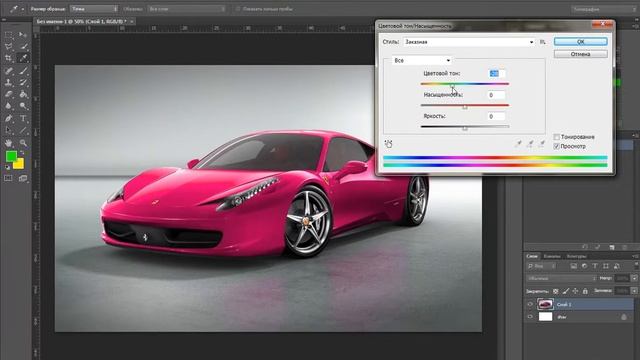This screenshot has width=640, height=360.
Task: Click the Насыщенность saturation slider handle
Action: [465, 107]
